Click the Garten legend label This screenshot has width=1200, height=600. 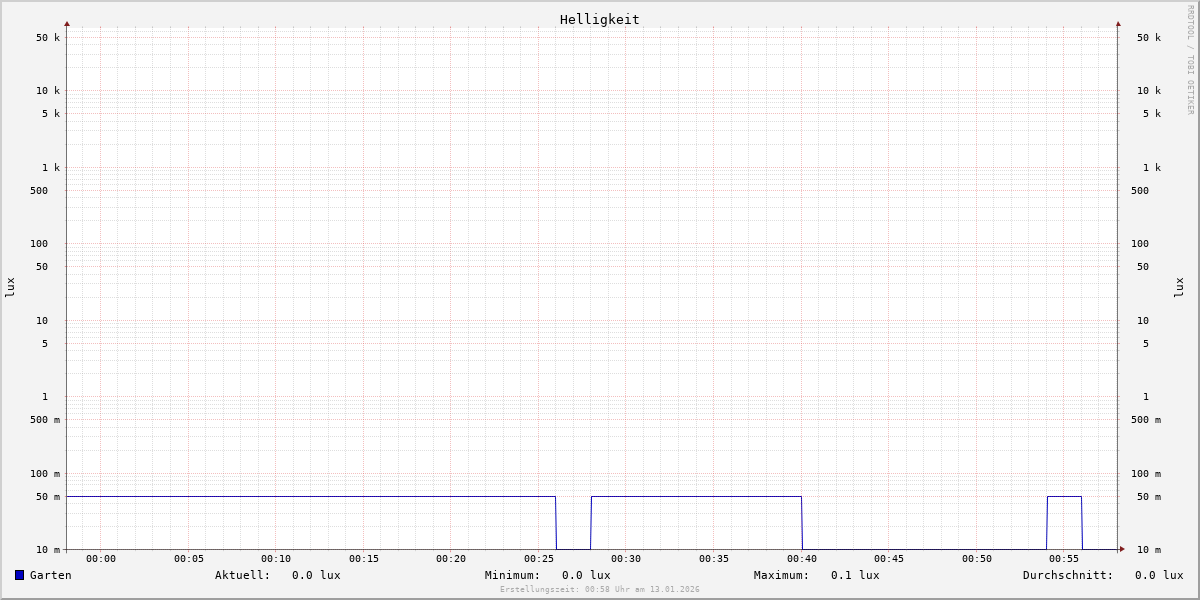point(50,575)
